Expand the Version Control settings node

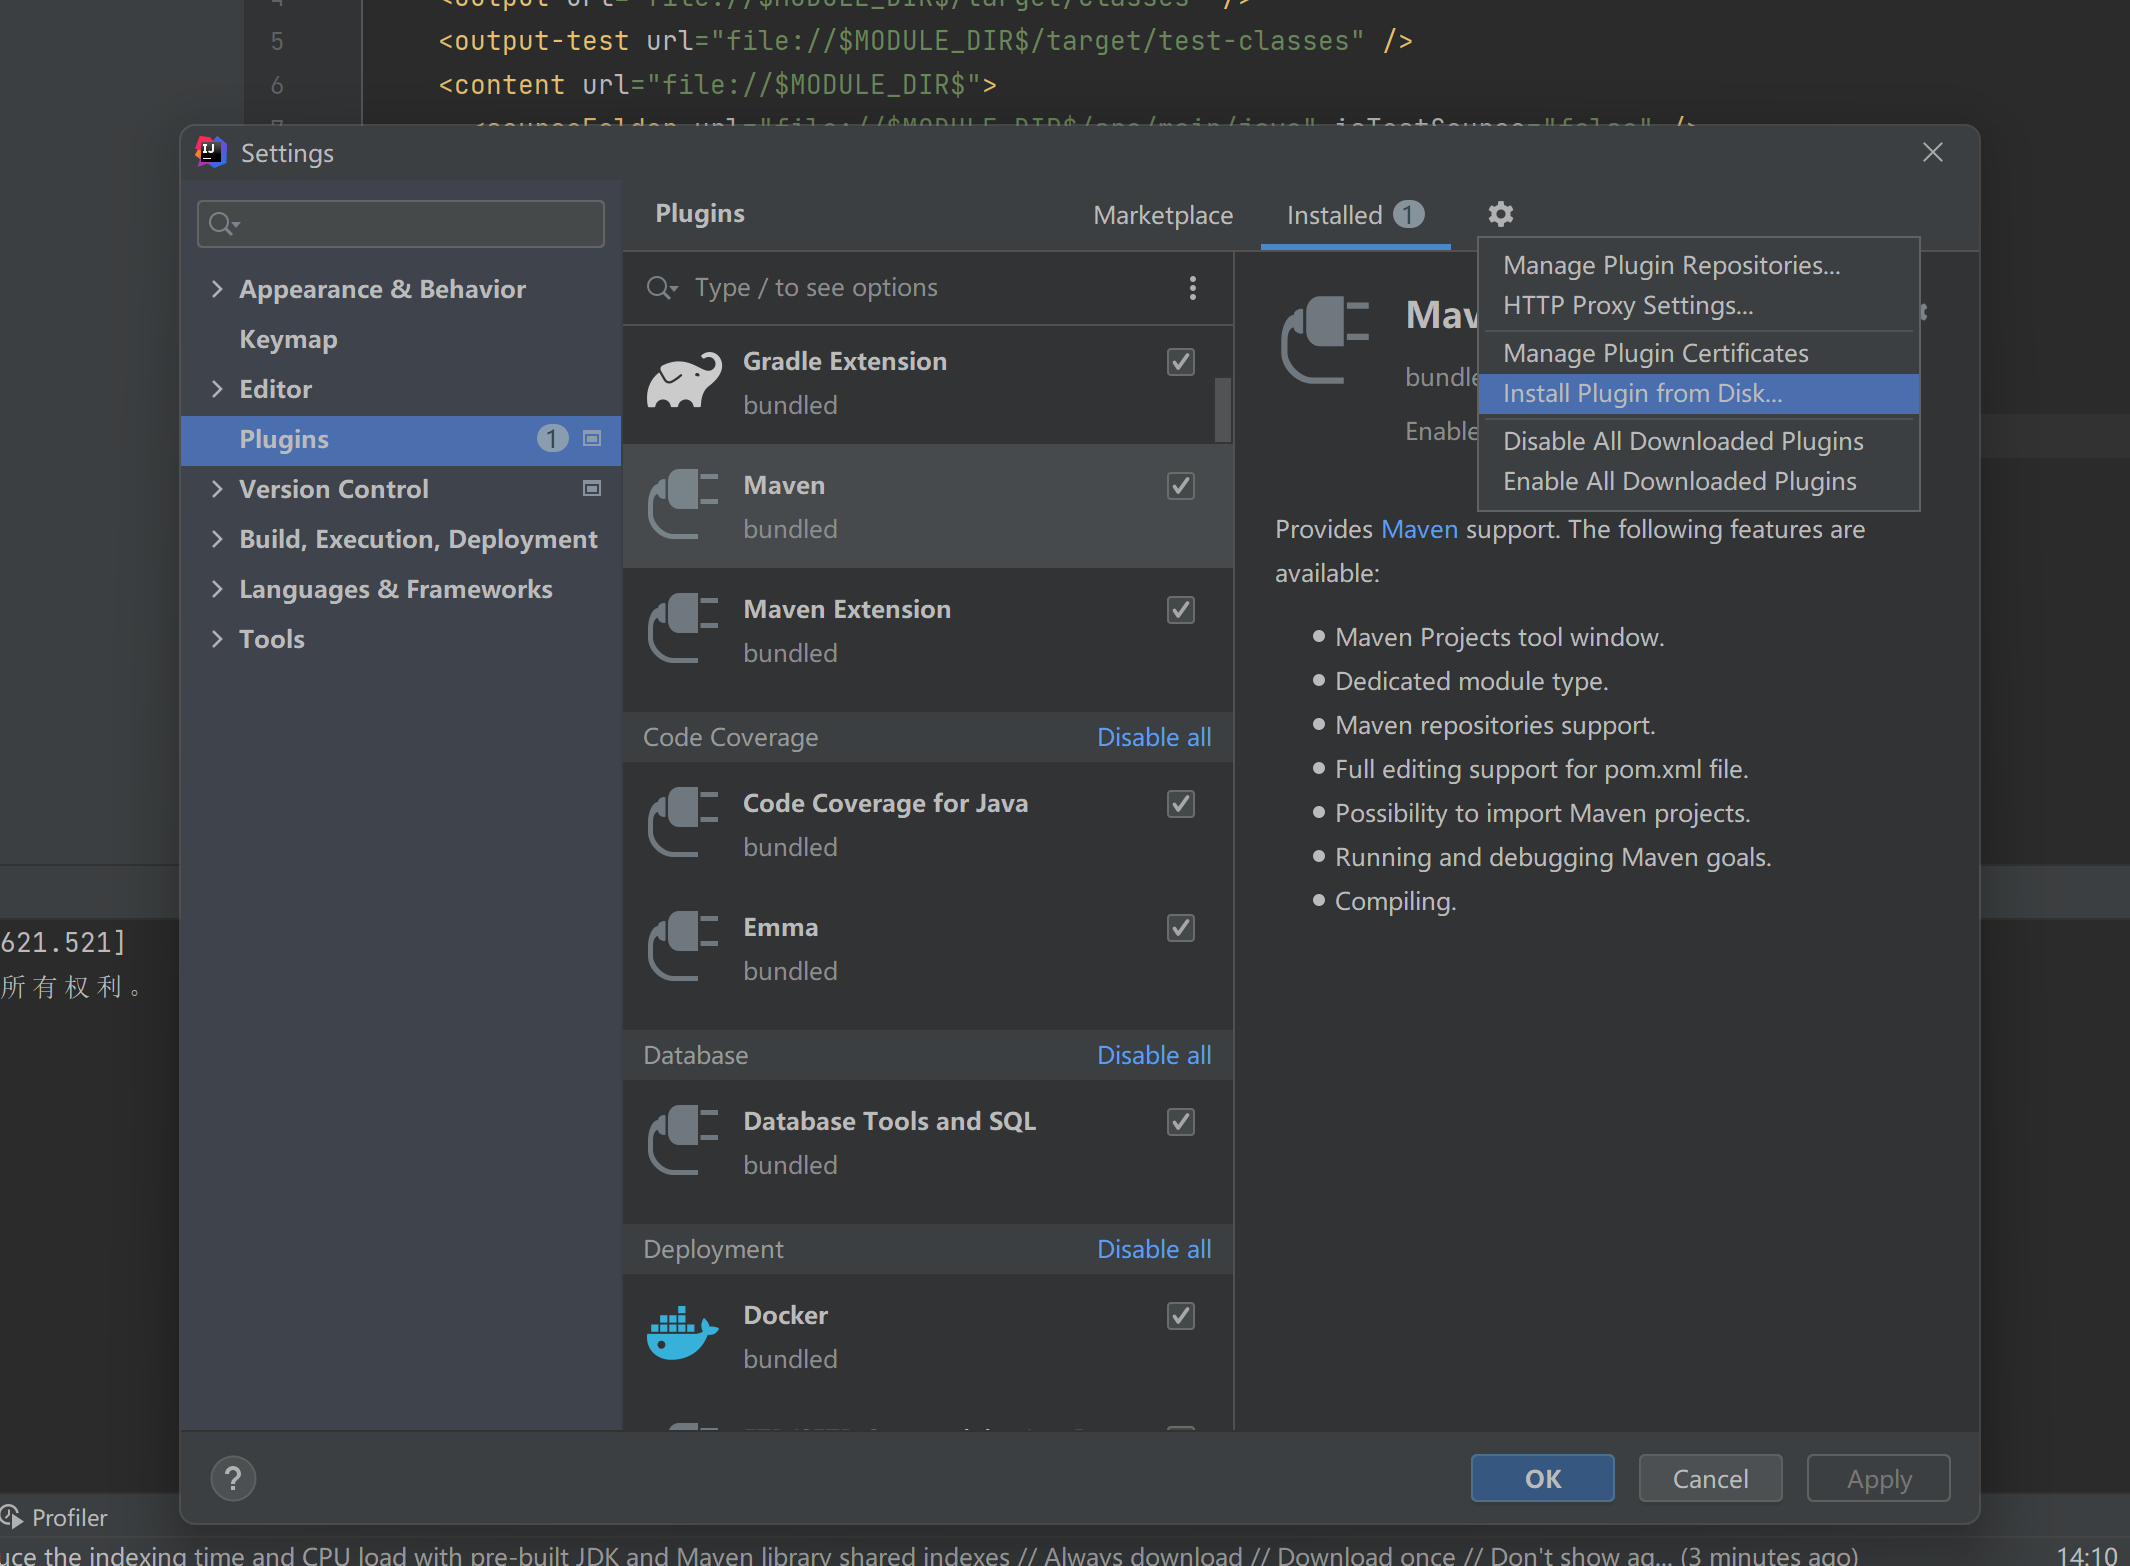point(217,489)
